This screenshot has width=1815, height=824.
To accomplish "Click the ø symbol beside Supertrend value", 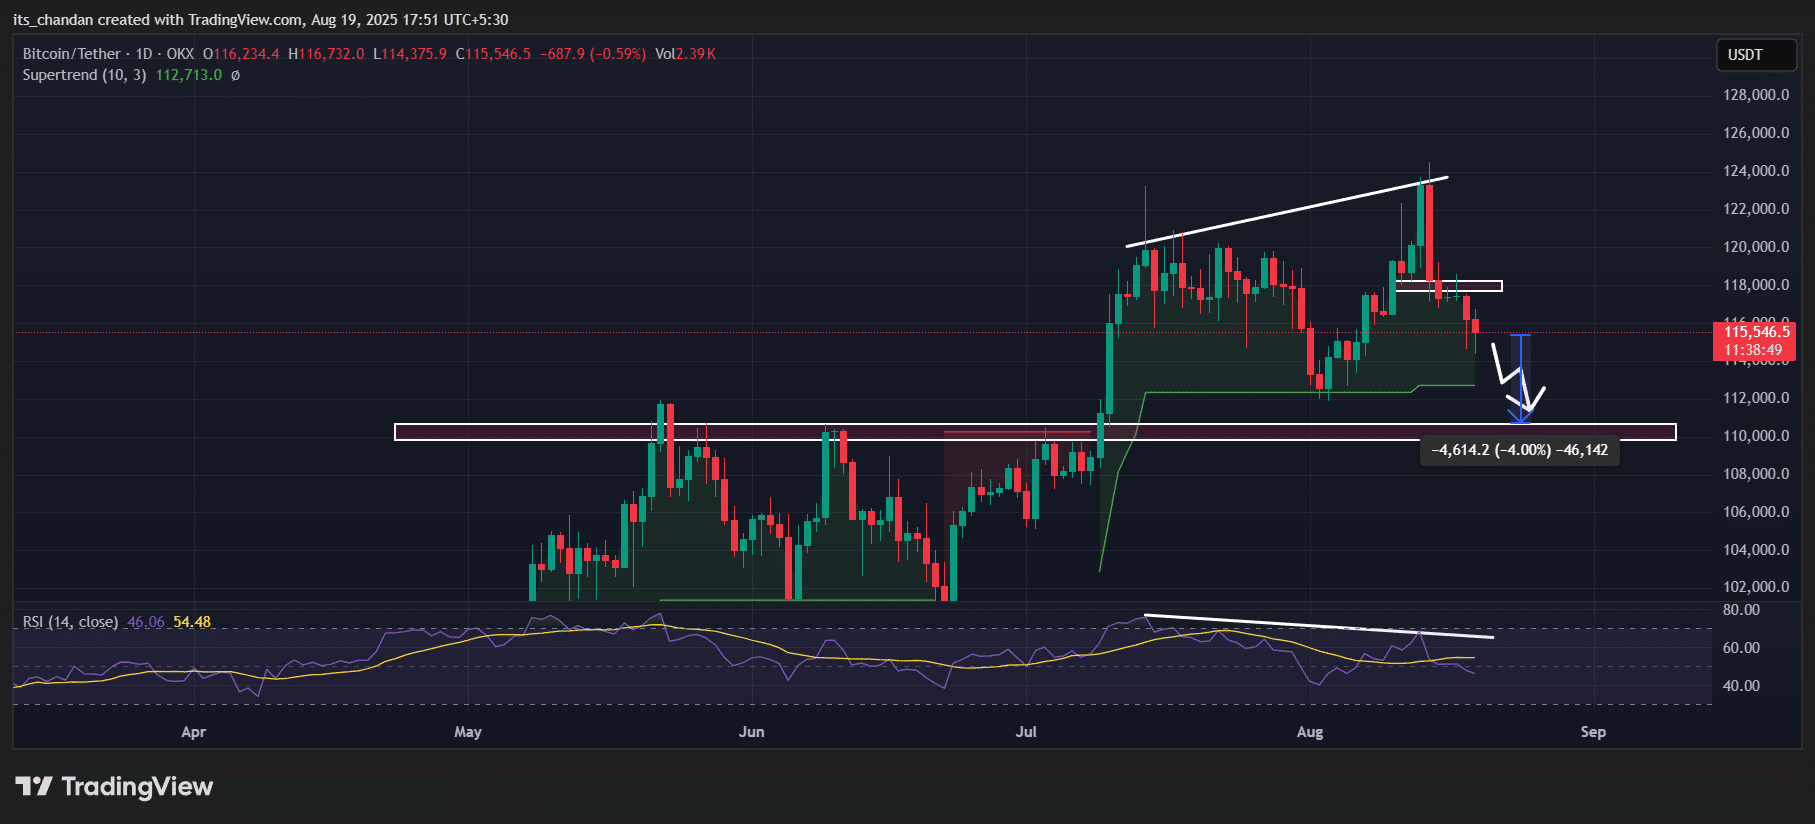I will [235, 75].
